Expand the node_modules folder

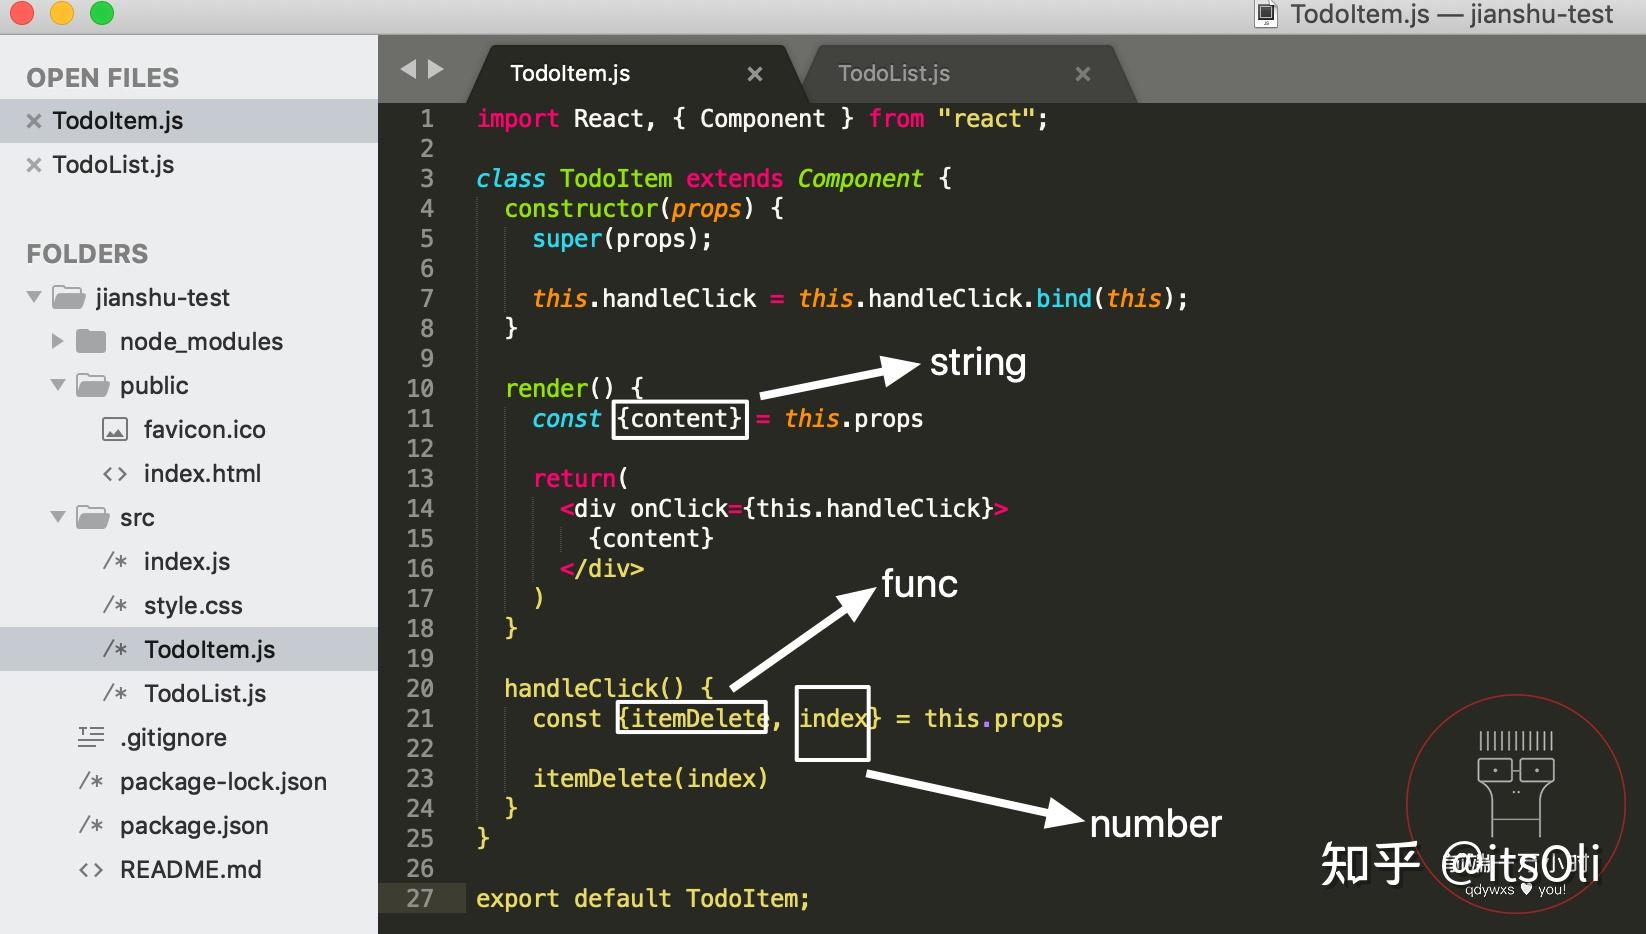click(56, 341)
